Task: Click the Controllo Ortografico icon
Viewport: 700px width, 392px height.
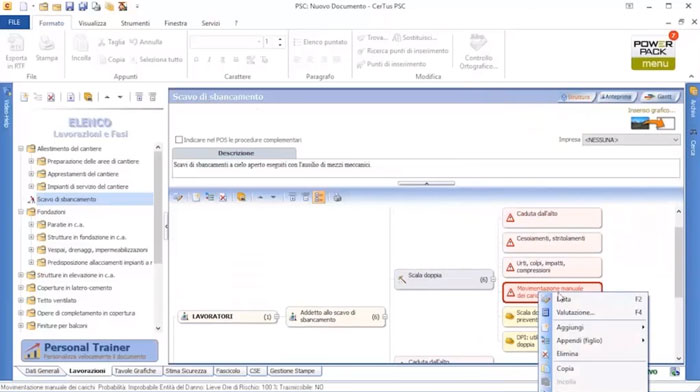Action: tap(478, 52)
